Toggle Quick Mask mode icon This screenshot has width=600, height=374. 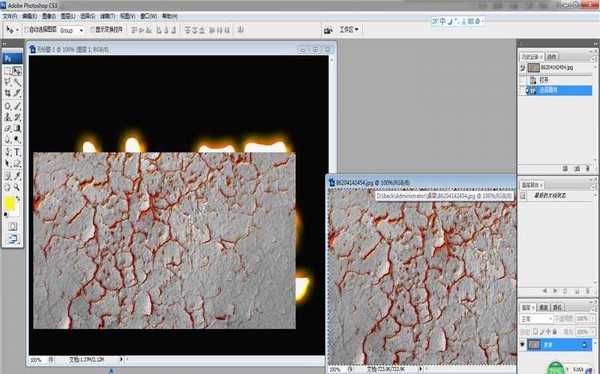[13, 226]
